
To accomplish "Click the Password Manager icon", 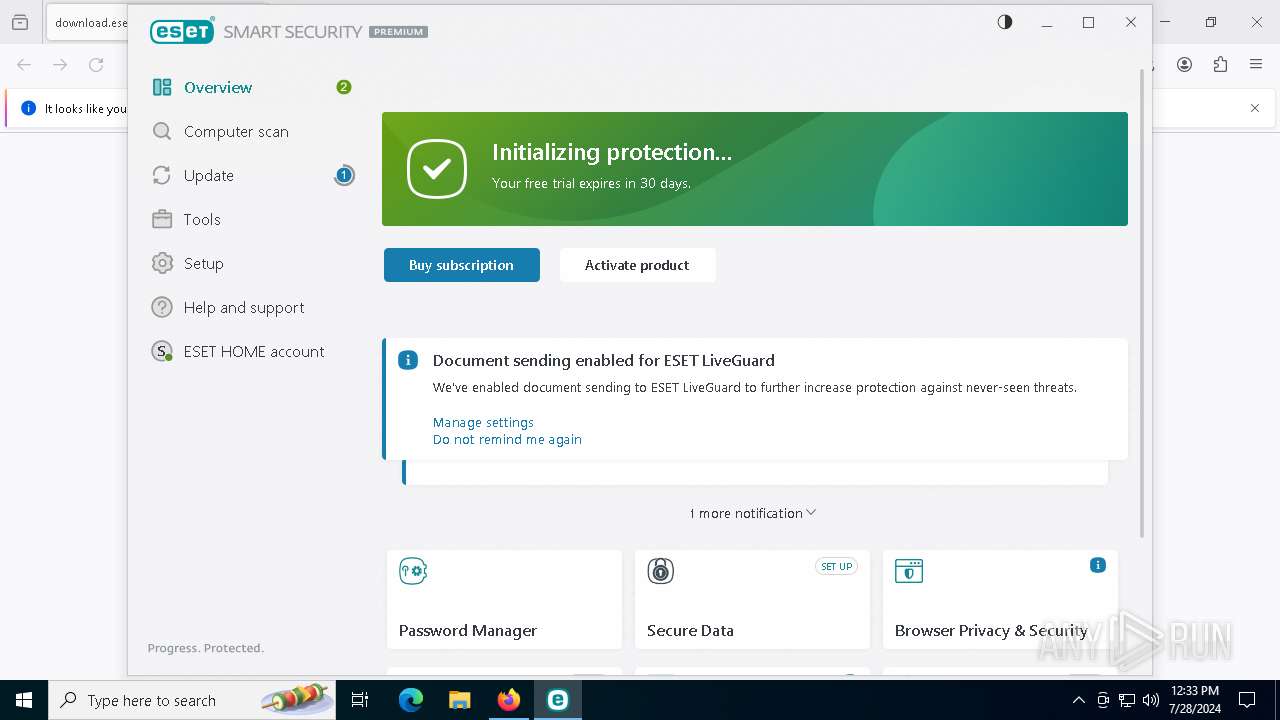I will click(x=413, y=571).
